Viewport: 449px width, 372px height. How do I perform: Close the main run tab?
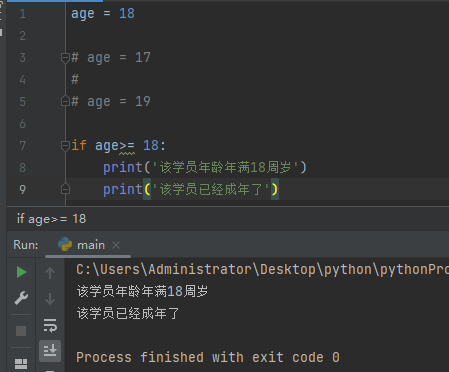(x=116, y=245)
